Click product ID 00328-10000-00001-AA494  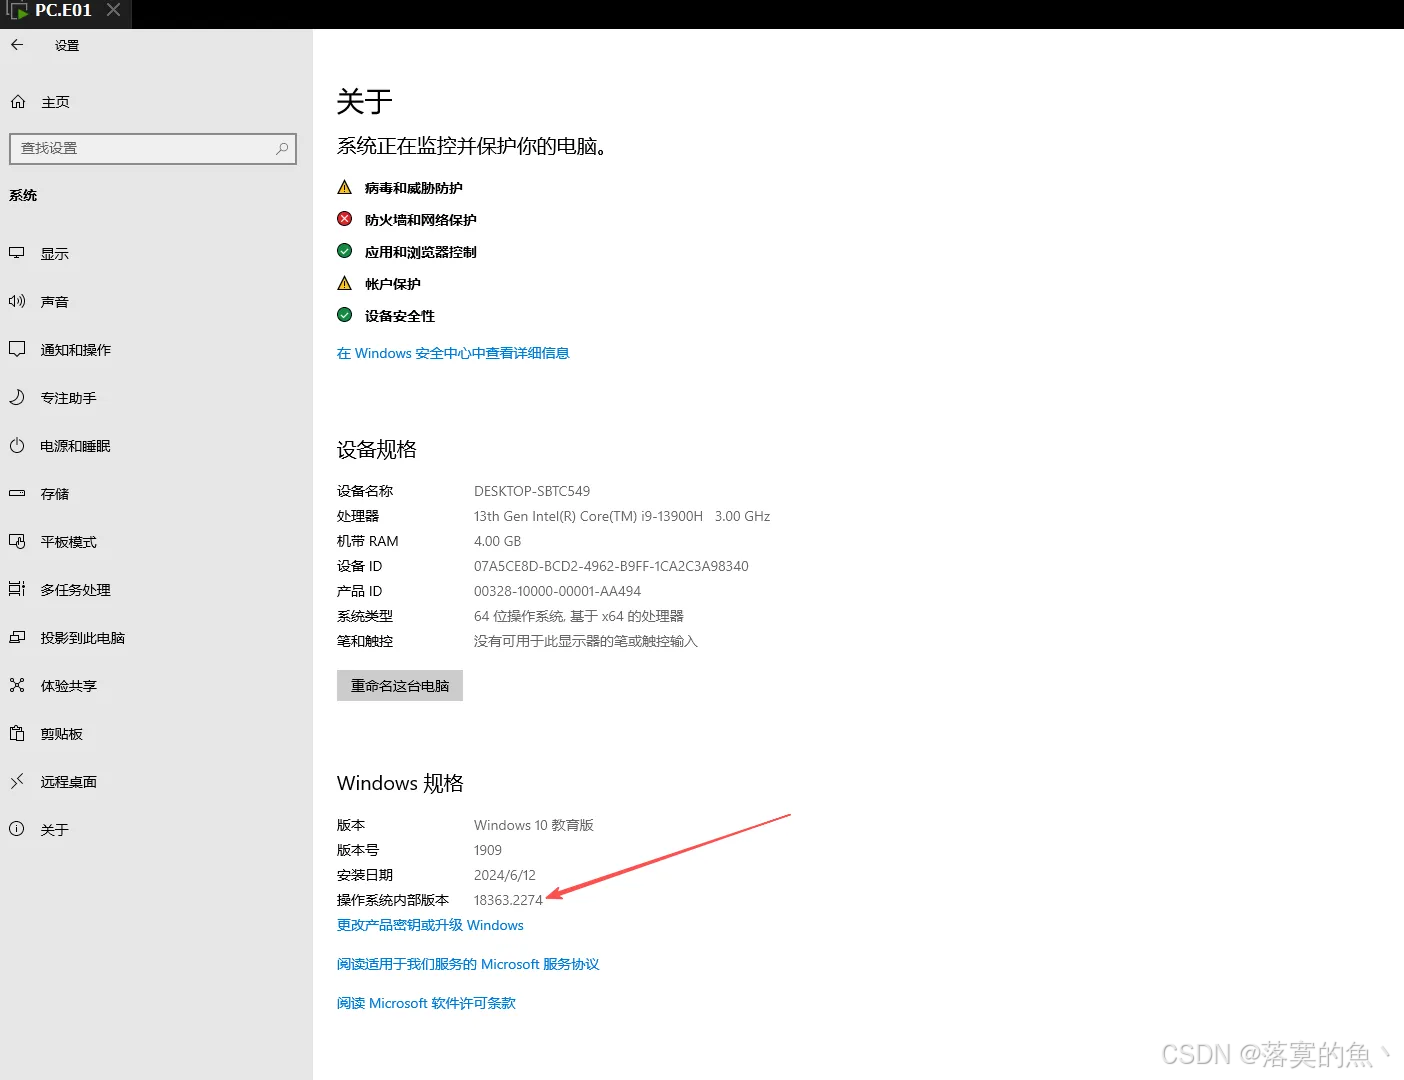pos(557,591)
